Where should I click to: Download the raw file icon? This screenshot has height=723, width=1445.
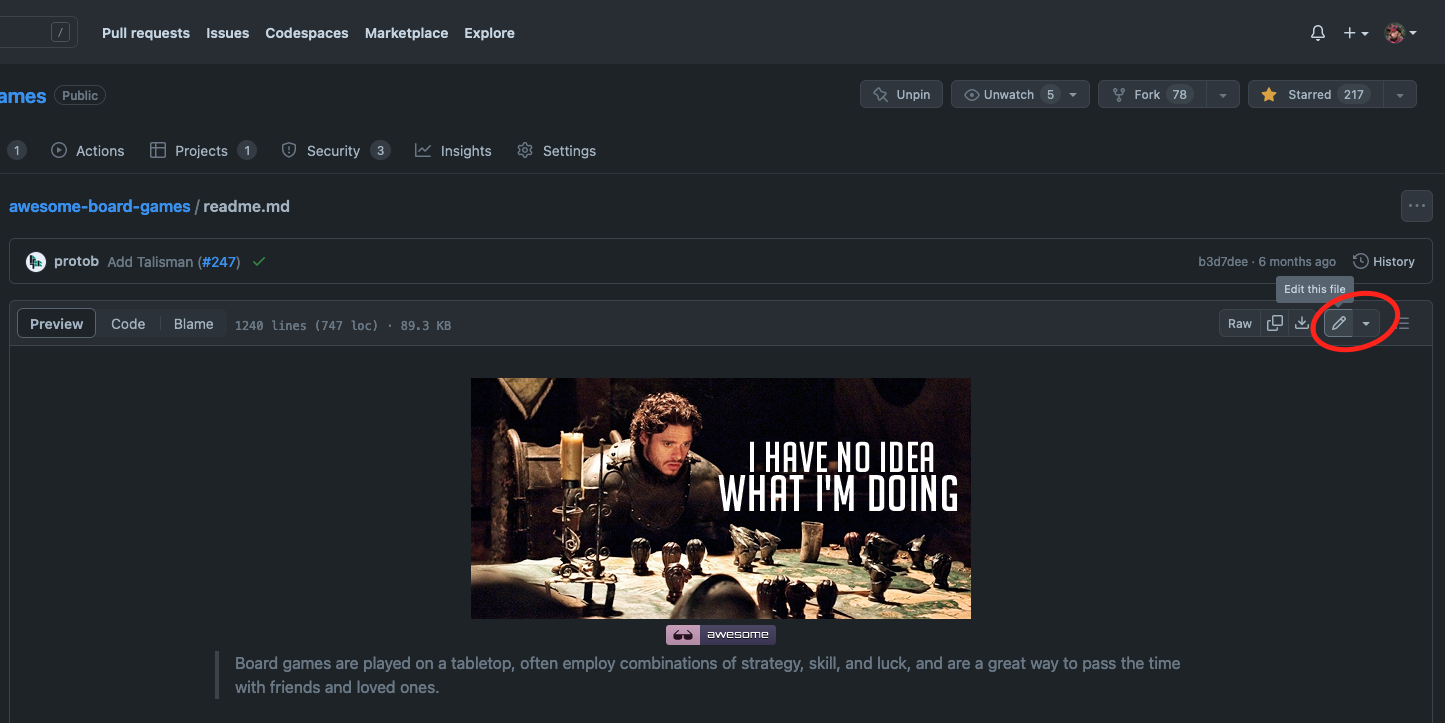click(x=1301, y=323)
